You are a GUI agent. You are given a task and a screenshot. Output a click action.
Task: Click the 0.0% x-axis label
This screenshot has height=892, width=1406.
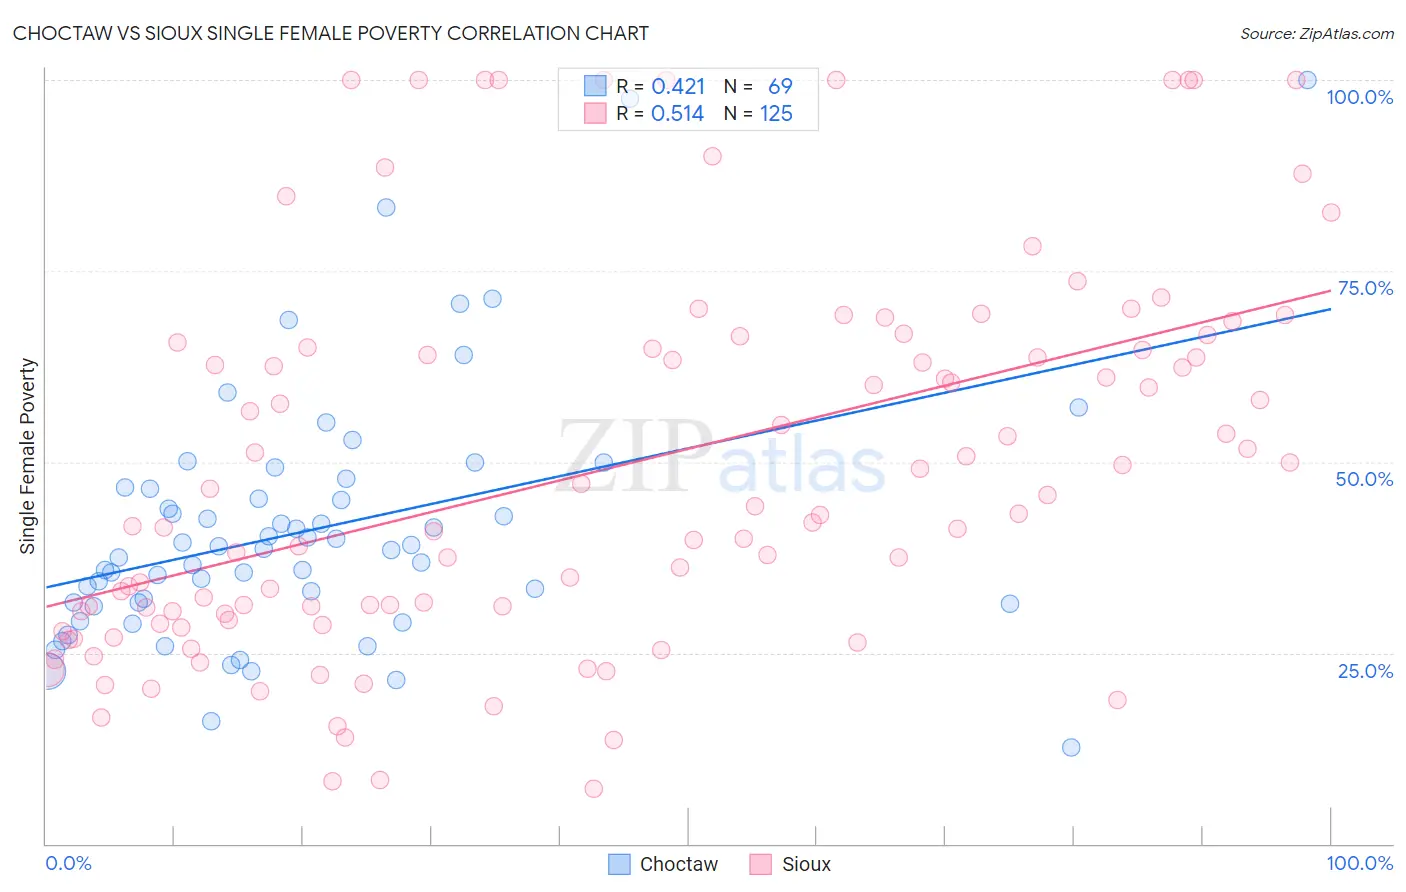68,863
